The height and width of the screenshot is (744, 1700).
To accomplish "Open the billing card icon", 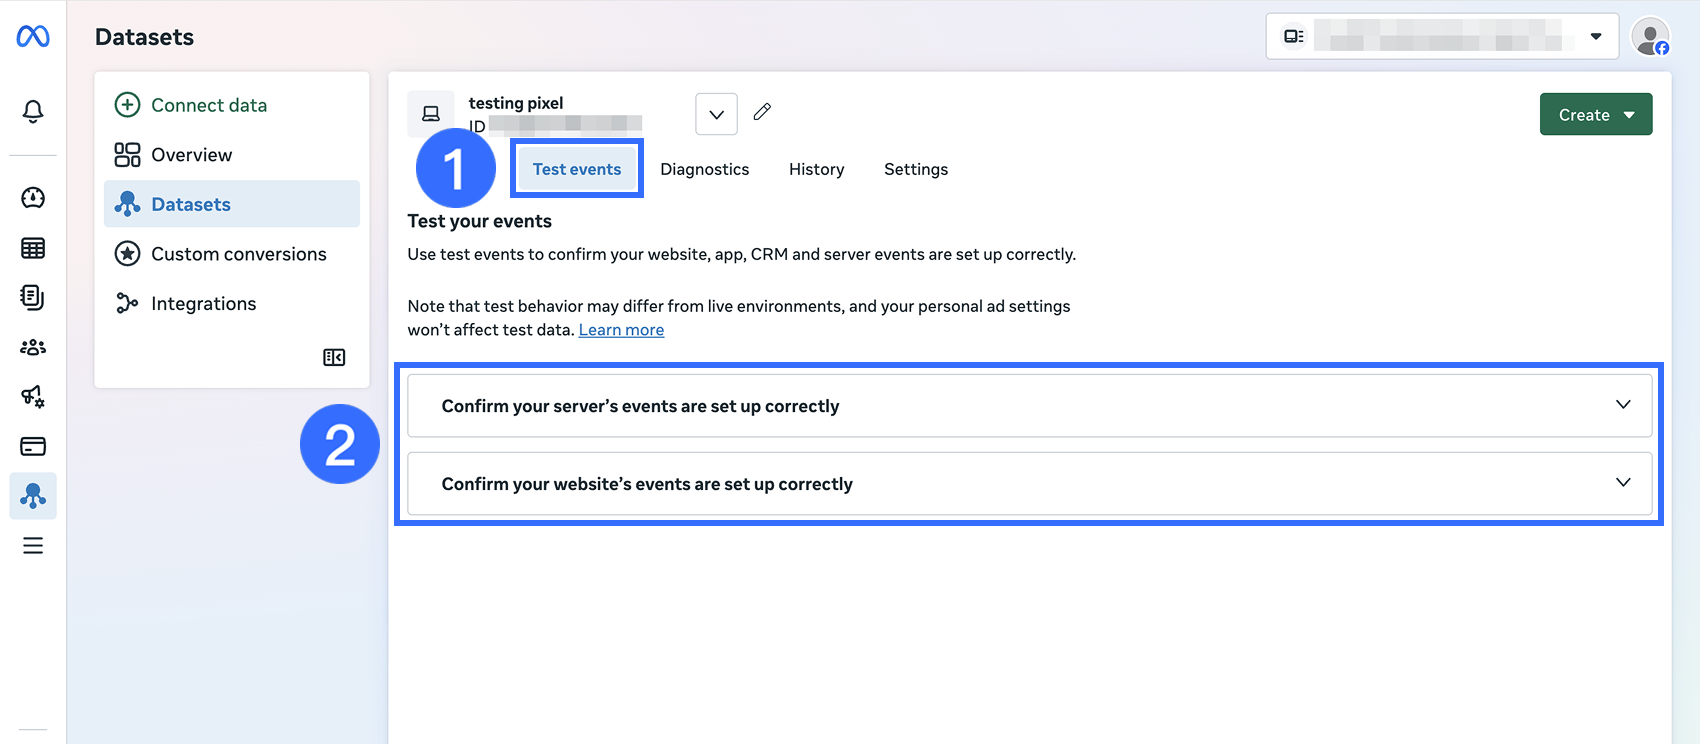I will click(x=33, y=446).
